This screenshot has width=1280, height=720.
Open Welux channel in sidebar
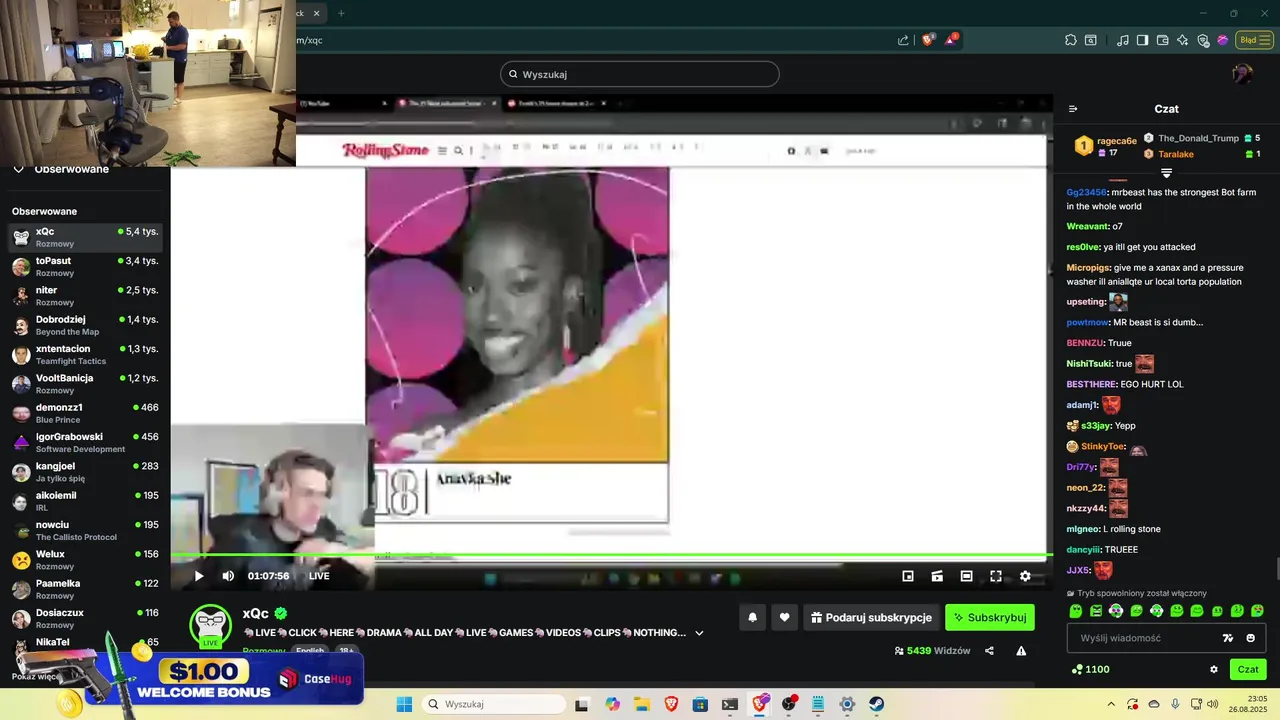click(85, 560)
